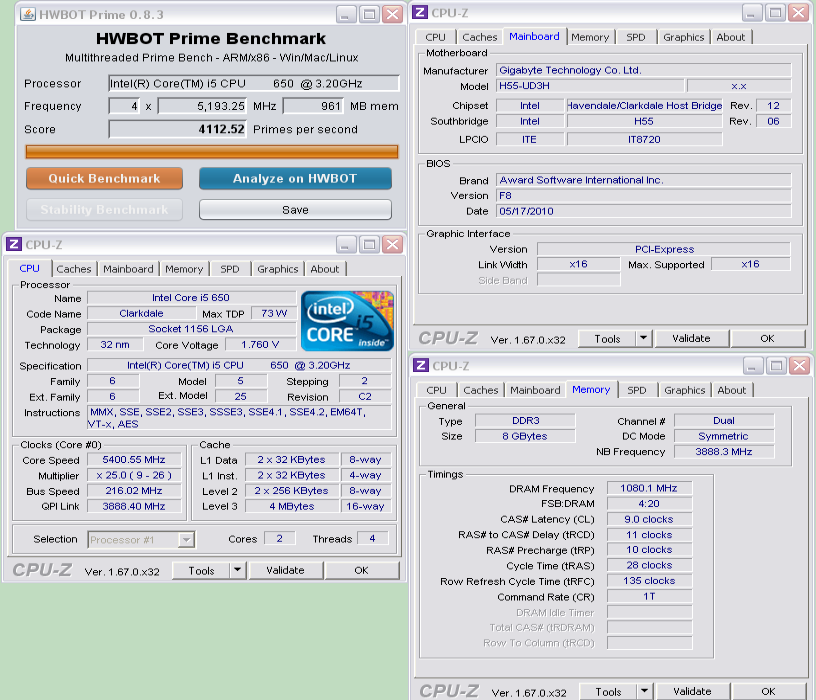Click NB Frequency value 3888.3 MHz
The width and height of the screenshot is (816, 700).
tap(723, 452)
